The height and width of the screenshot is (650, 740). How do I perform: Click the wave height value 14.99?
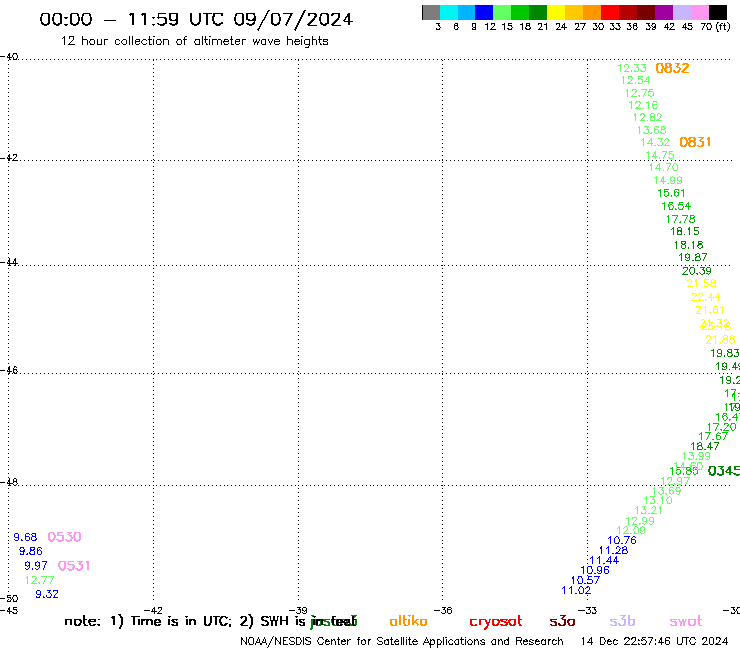point(668,180)
